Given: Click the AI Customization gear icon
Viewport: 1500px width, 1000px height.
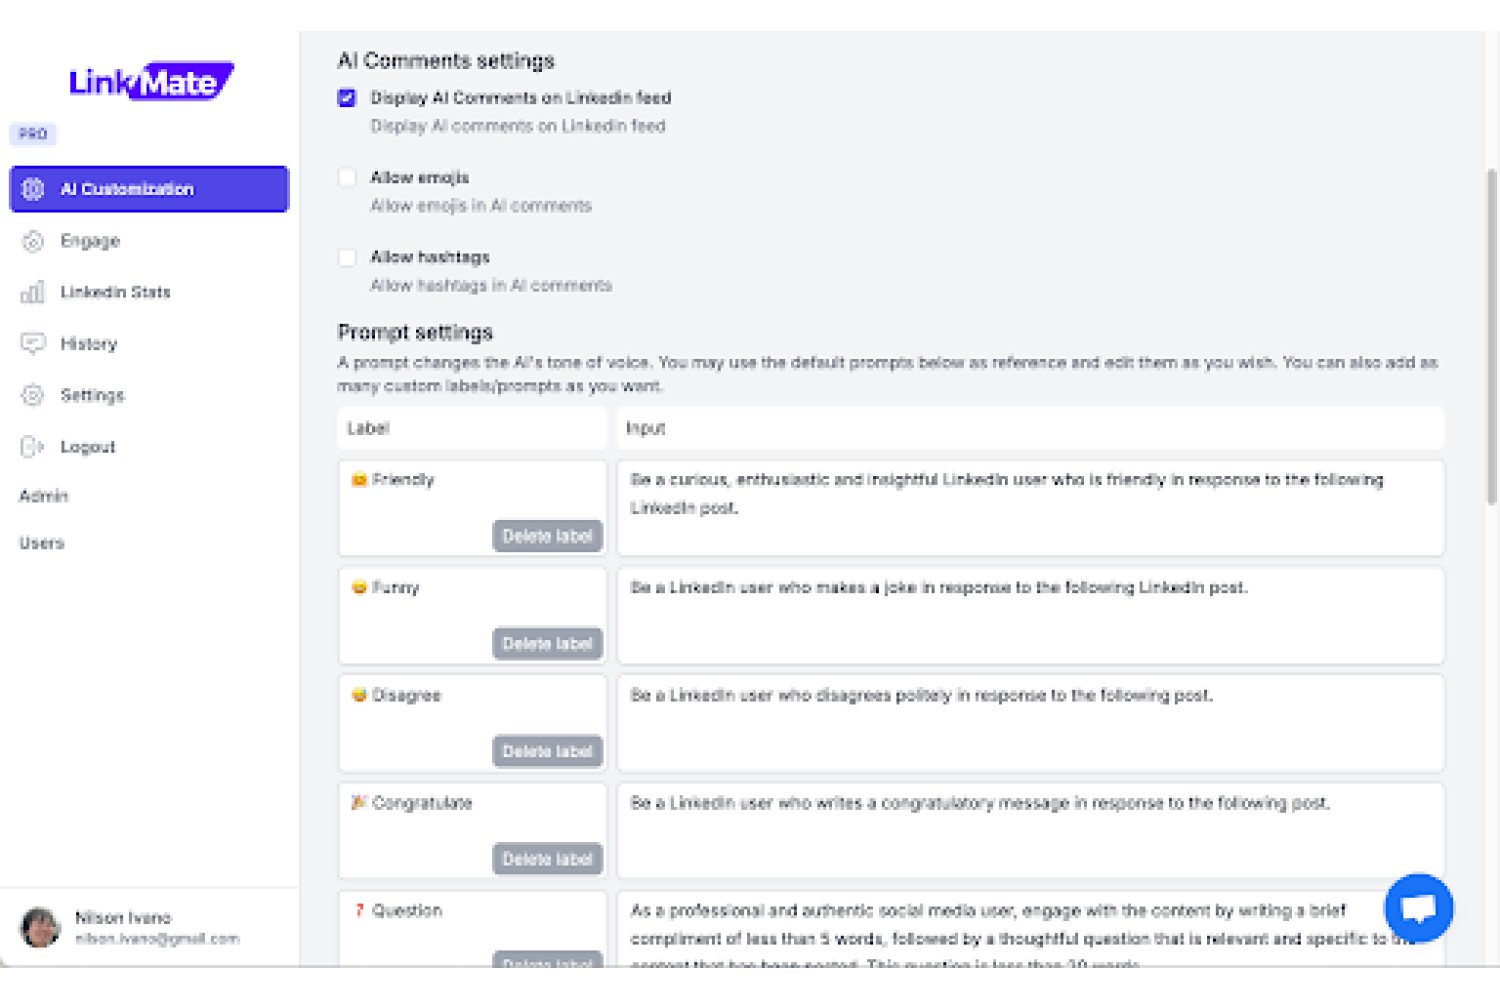Looking at the screenshot, I should 33,189.
